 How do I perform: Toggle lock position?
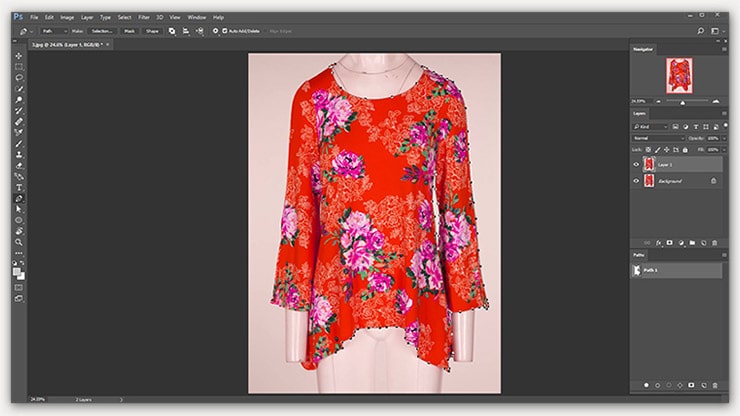(666, 150)
